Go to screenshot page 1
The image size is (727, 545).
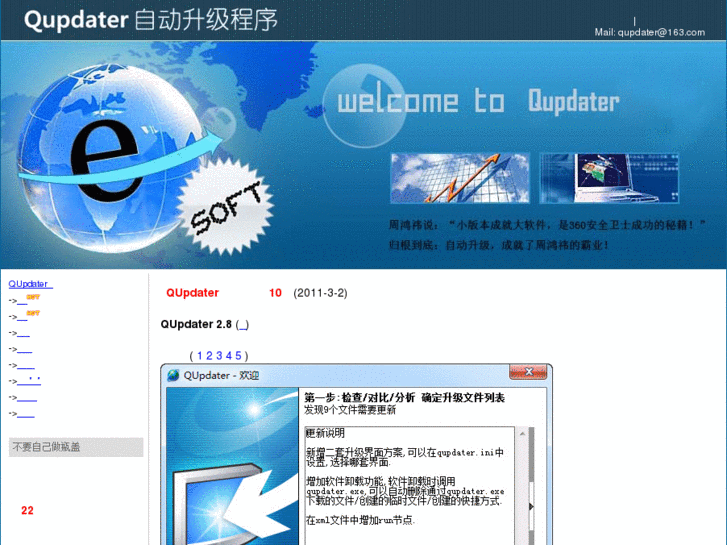[199, 356]
